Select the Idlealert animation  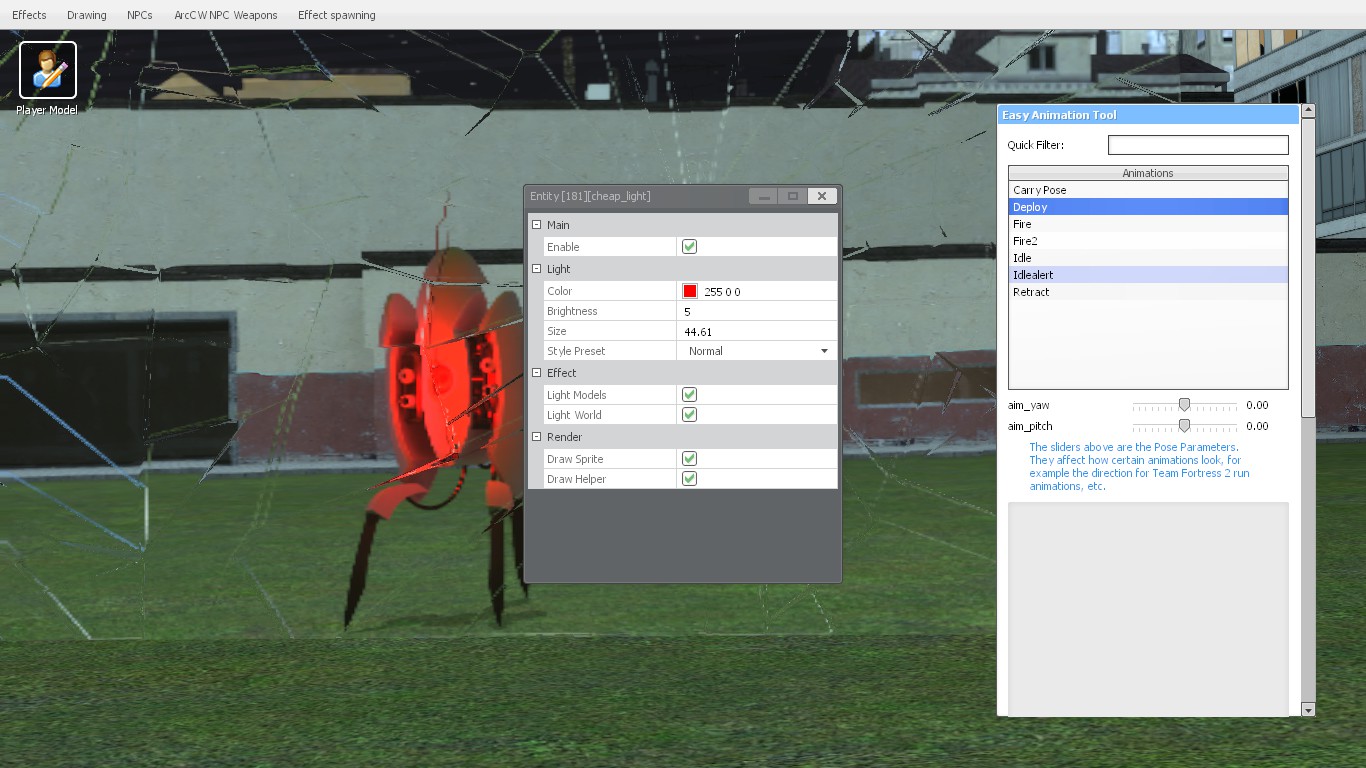(1148, 275)
